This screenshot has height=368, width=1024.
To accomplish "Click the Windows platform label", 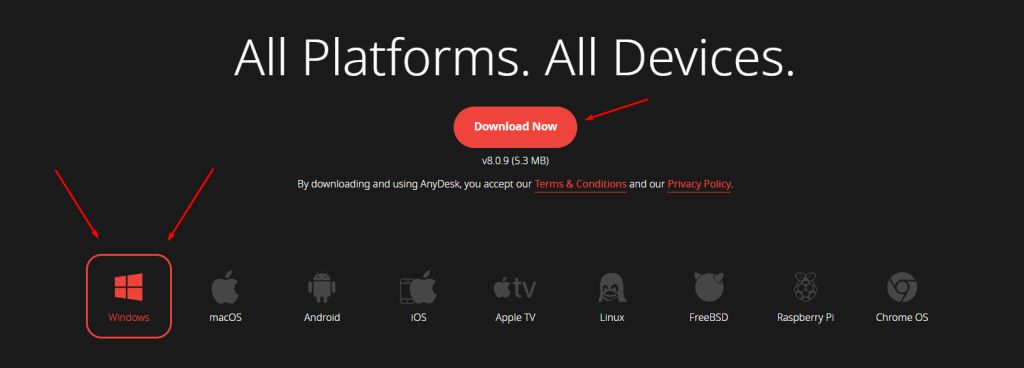I will 129,318.
